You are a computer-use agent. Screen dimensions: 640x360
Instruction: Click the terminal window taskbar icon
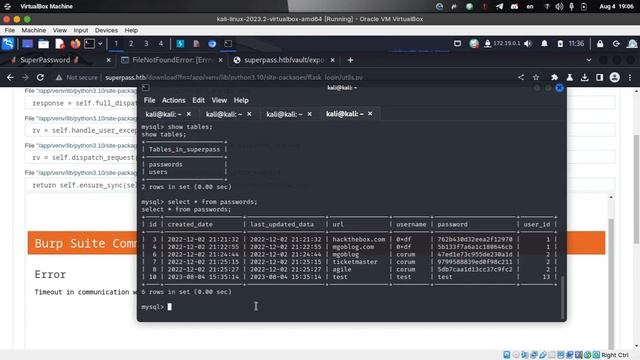coord(228,44)
